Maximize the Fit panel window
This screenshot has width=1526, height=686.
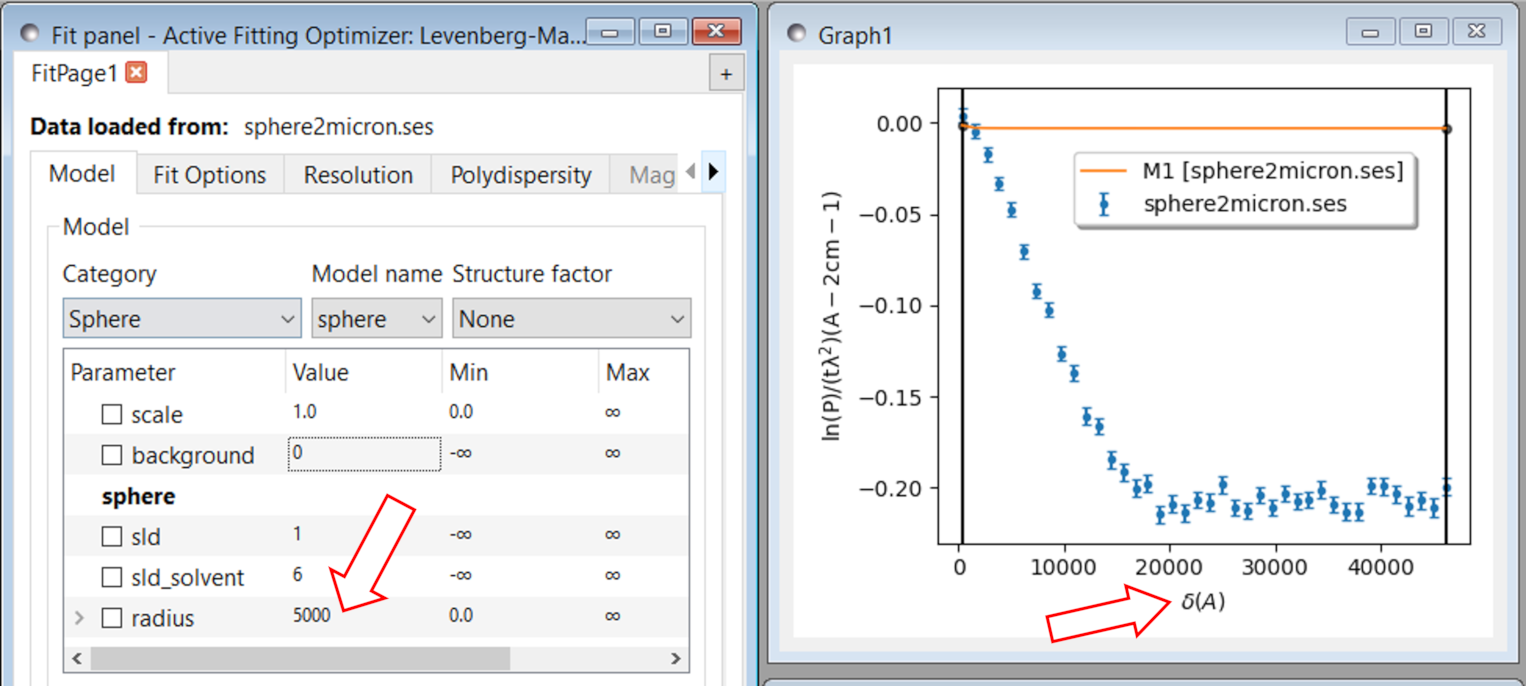click(662, 32)
